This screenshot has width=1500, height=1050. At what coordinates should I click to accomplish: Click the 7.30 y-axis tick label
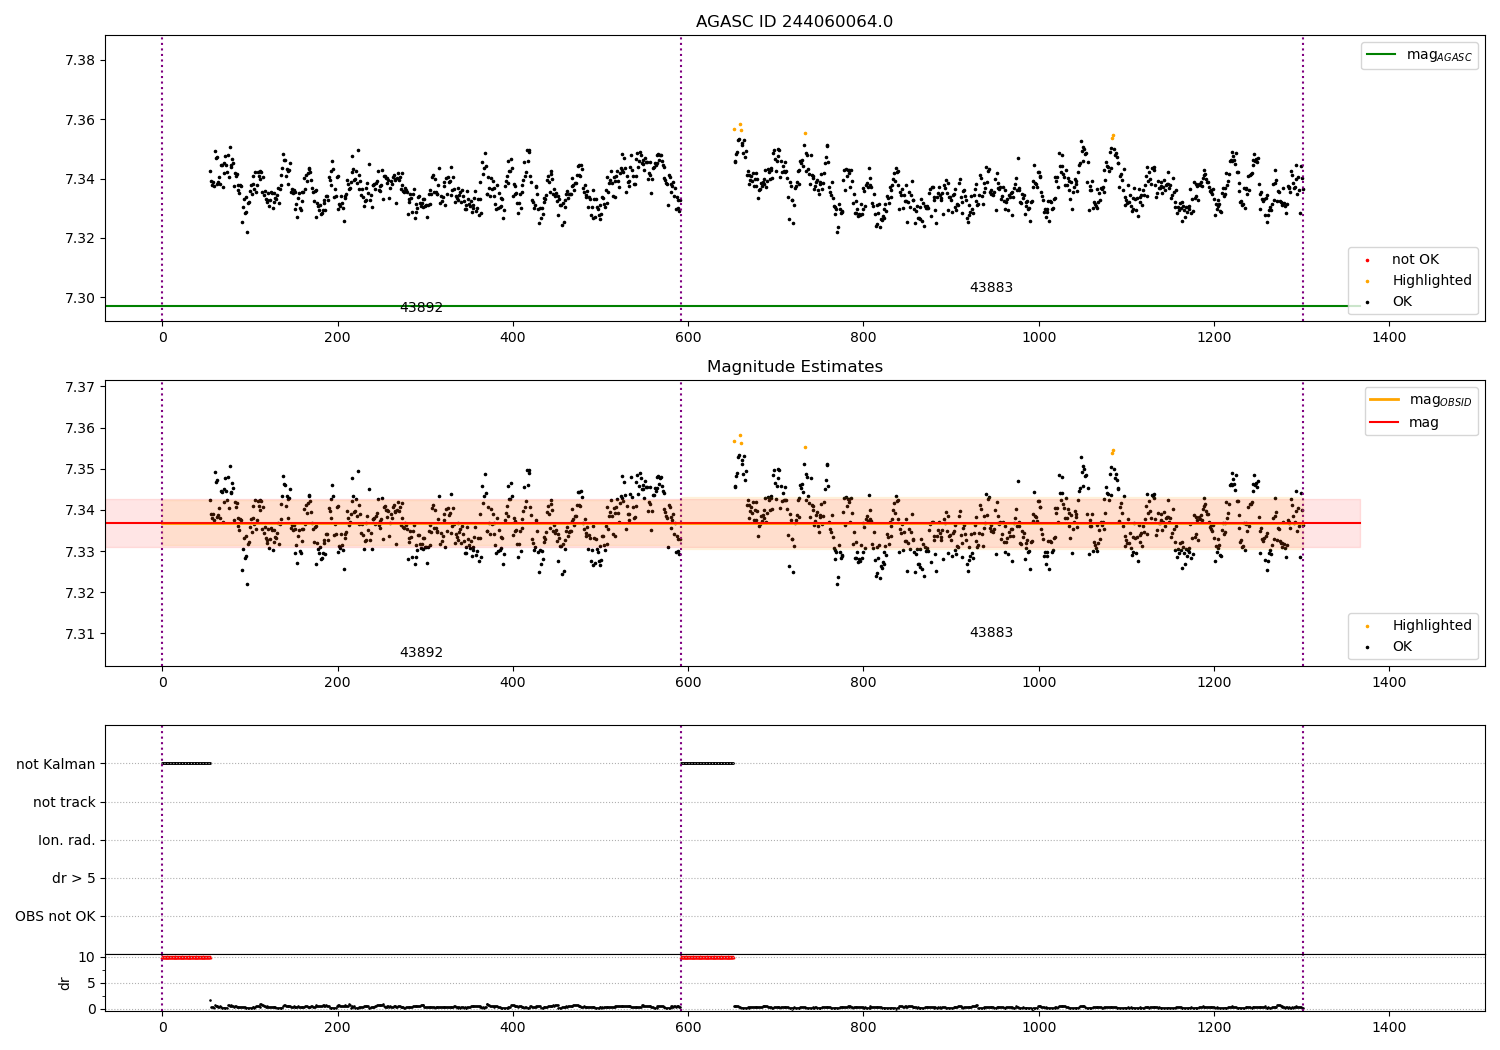(78, 298)
